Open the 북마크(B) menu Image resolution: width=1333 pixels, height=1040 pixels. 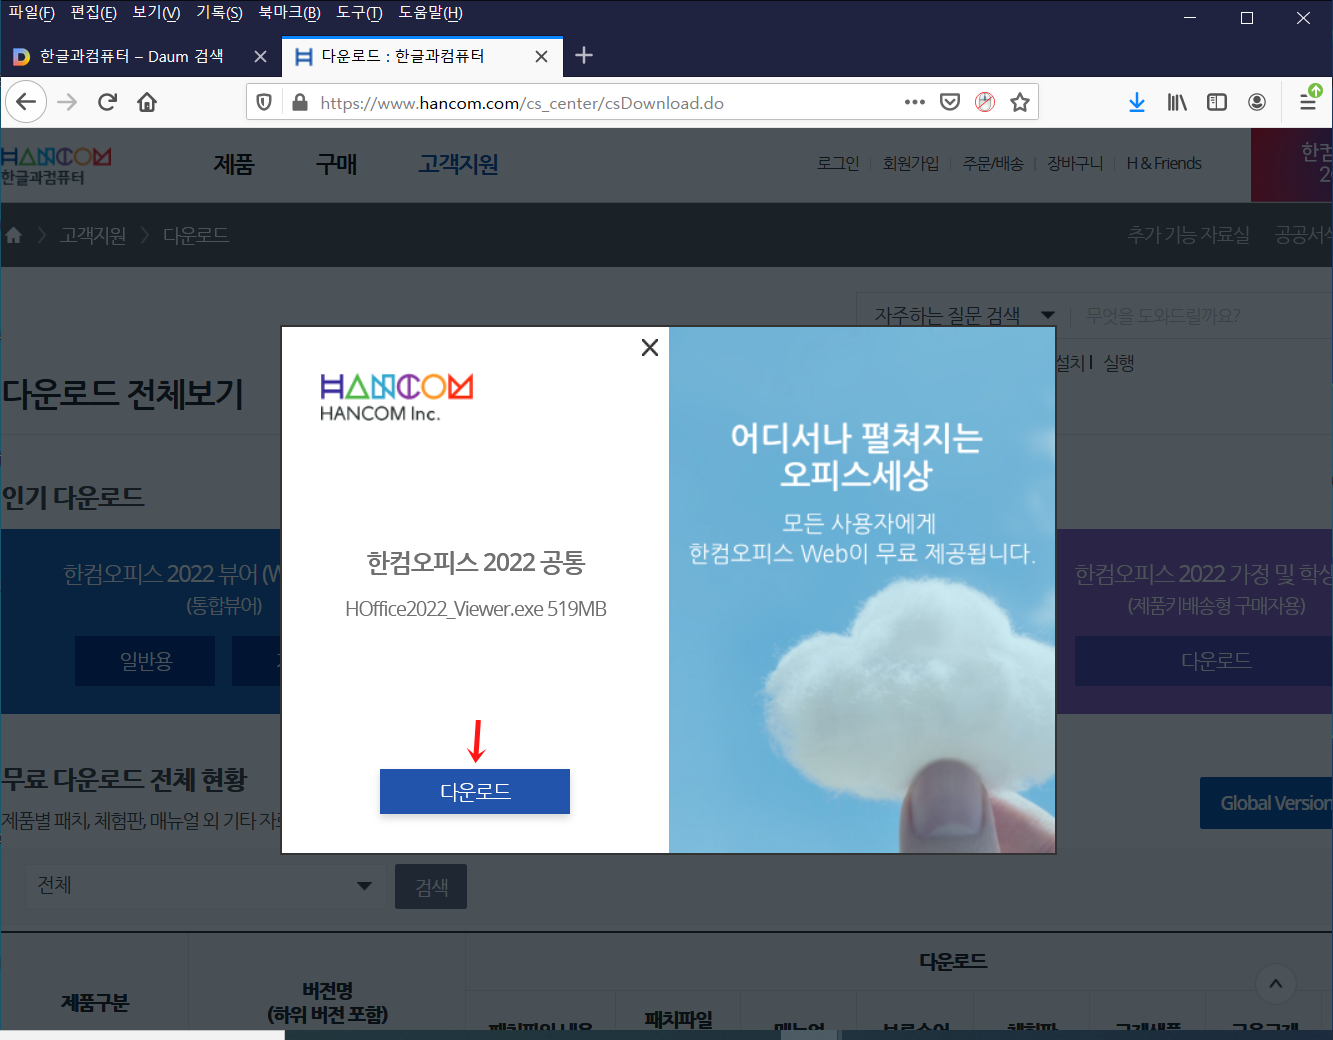click(x=289, y=13)
